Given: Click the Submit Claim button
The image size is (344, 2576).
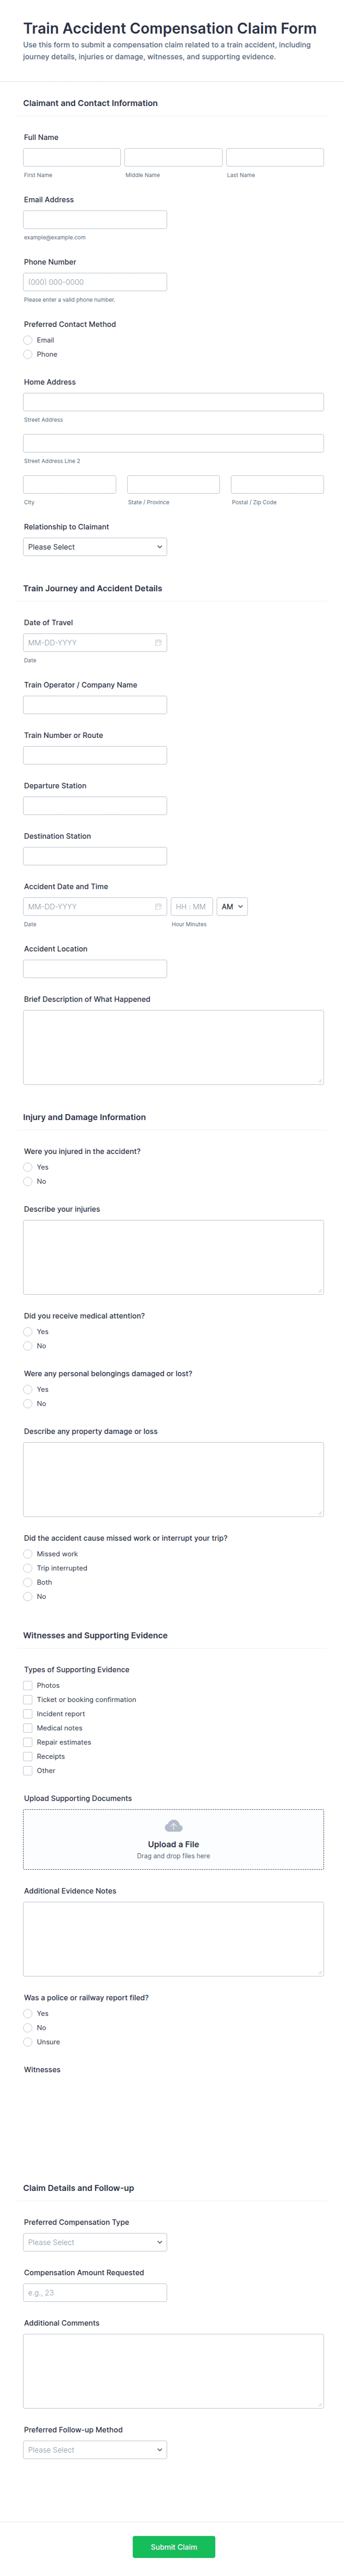Looking at the screenshot, I should pyautogui.click(x=173, y=2546).
